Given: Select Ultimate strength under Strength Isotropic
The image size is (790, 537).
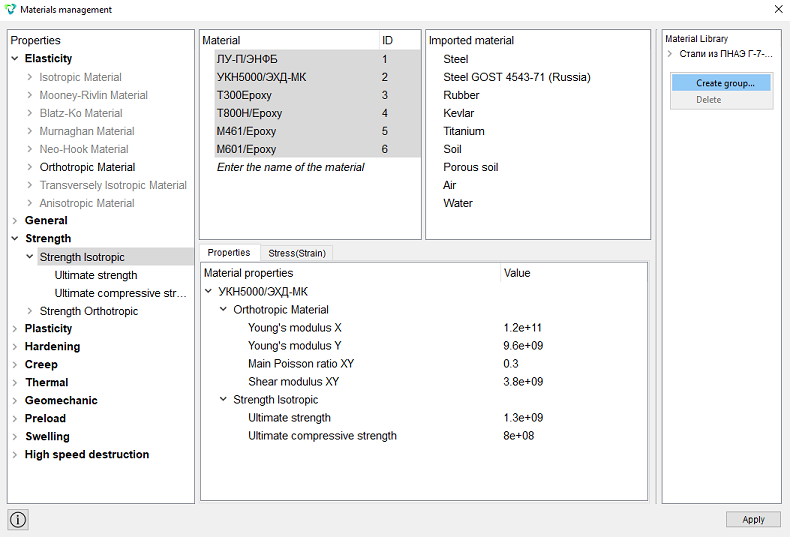Looking at the screenshot, I should [96, 275].
